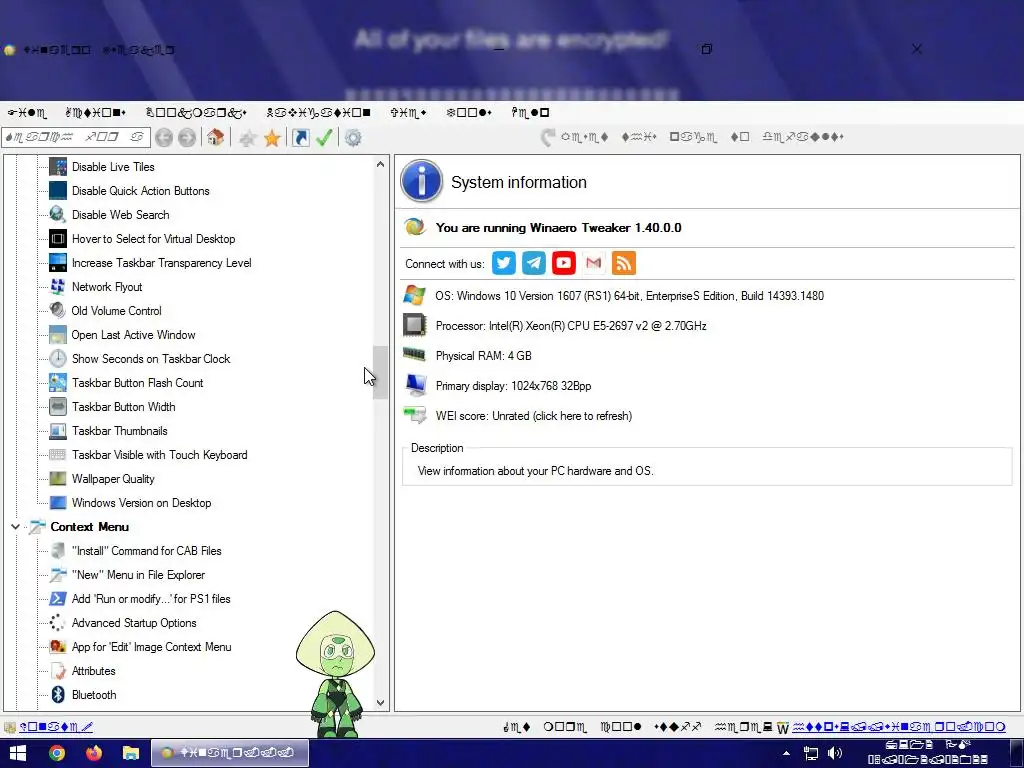Click the Bluetooth icon in the tree
1024x768 pixels.
pos(57,695)
